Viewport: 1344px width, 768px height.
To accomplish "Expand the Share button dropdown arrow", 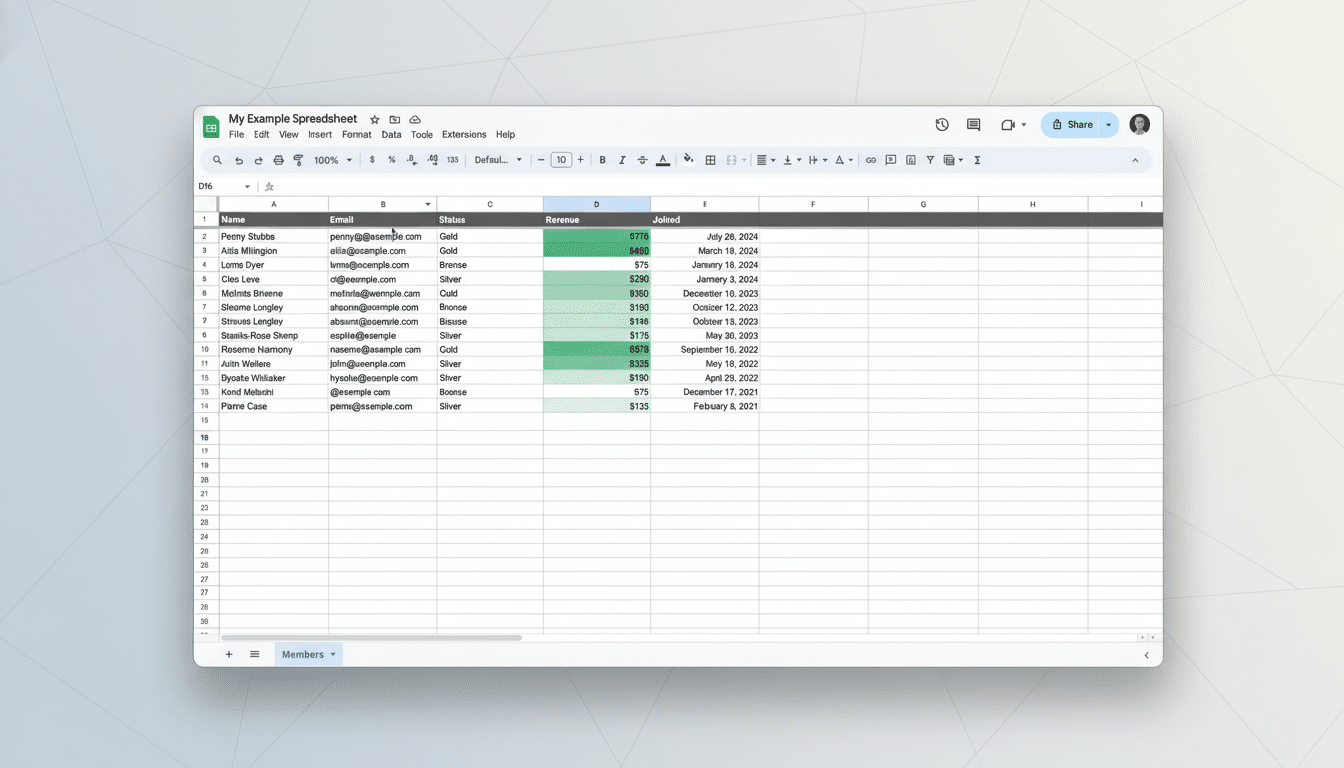I will (x=1108, y=125).
